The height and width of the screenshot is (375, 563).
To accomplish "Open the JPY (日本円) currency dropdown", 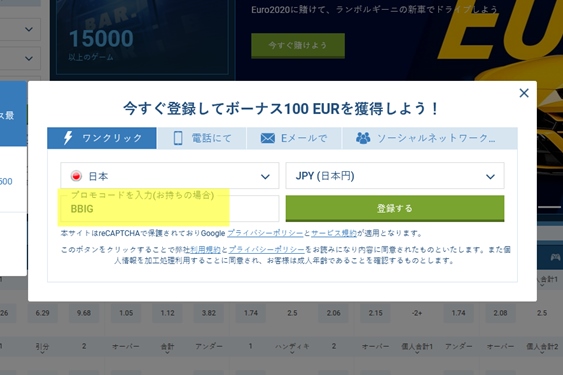I will pyautogui.click(x=395, y=176).
